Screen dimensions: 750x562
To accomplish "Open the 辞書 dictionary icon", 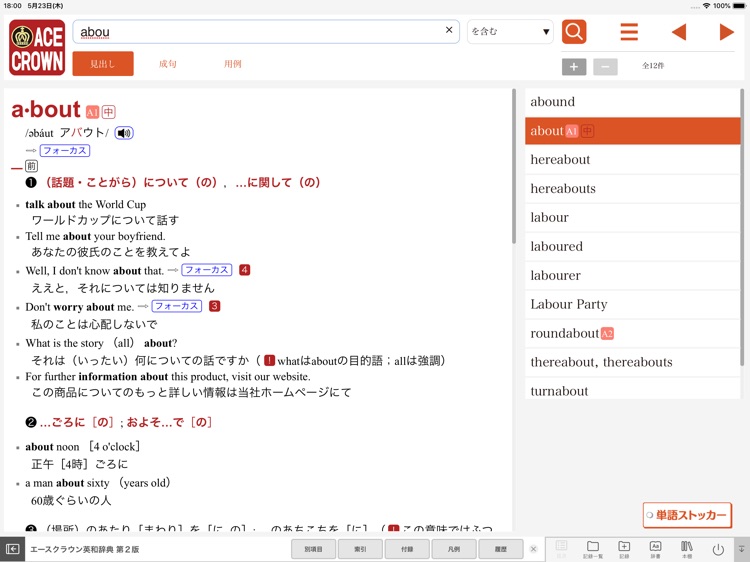I will [655, 549].
